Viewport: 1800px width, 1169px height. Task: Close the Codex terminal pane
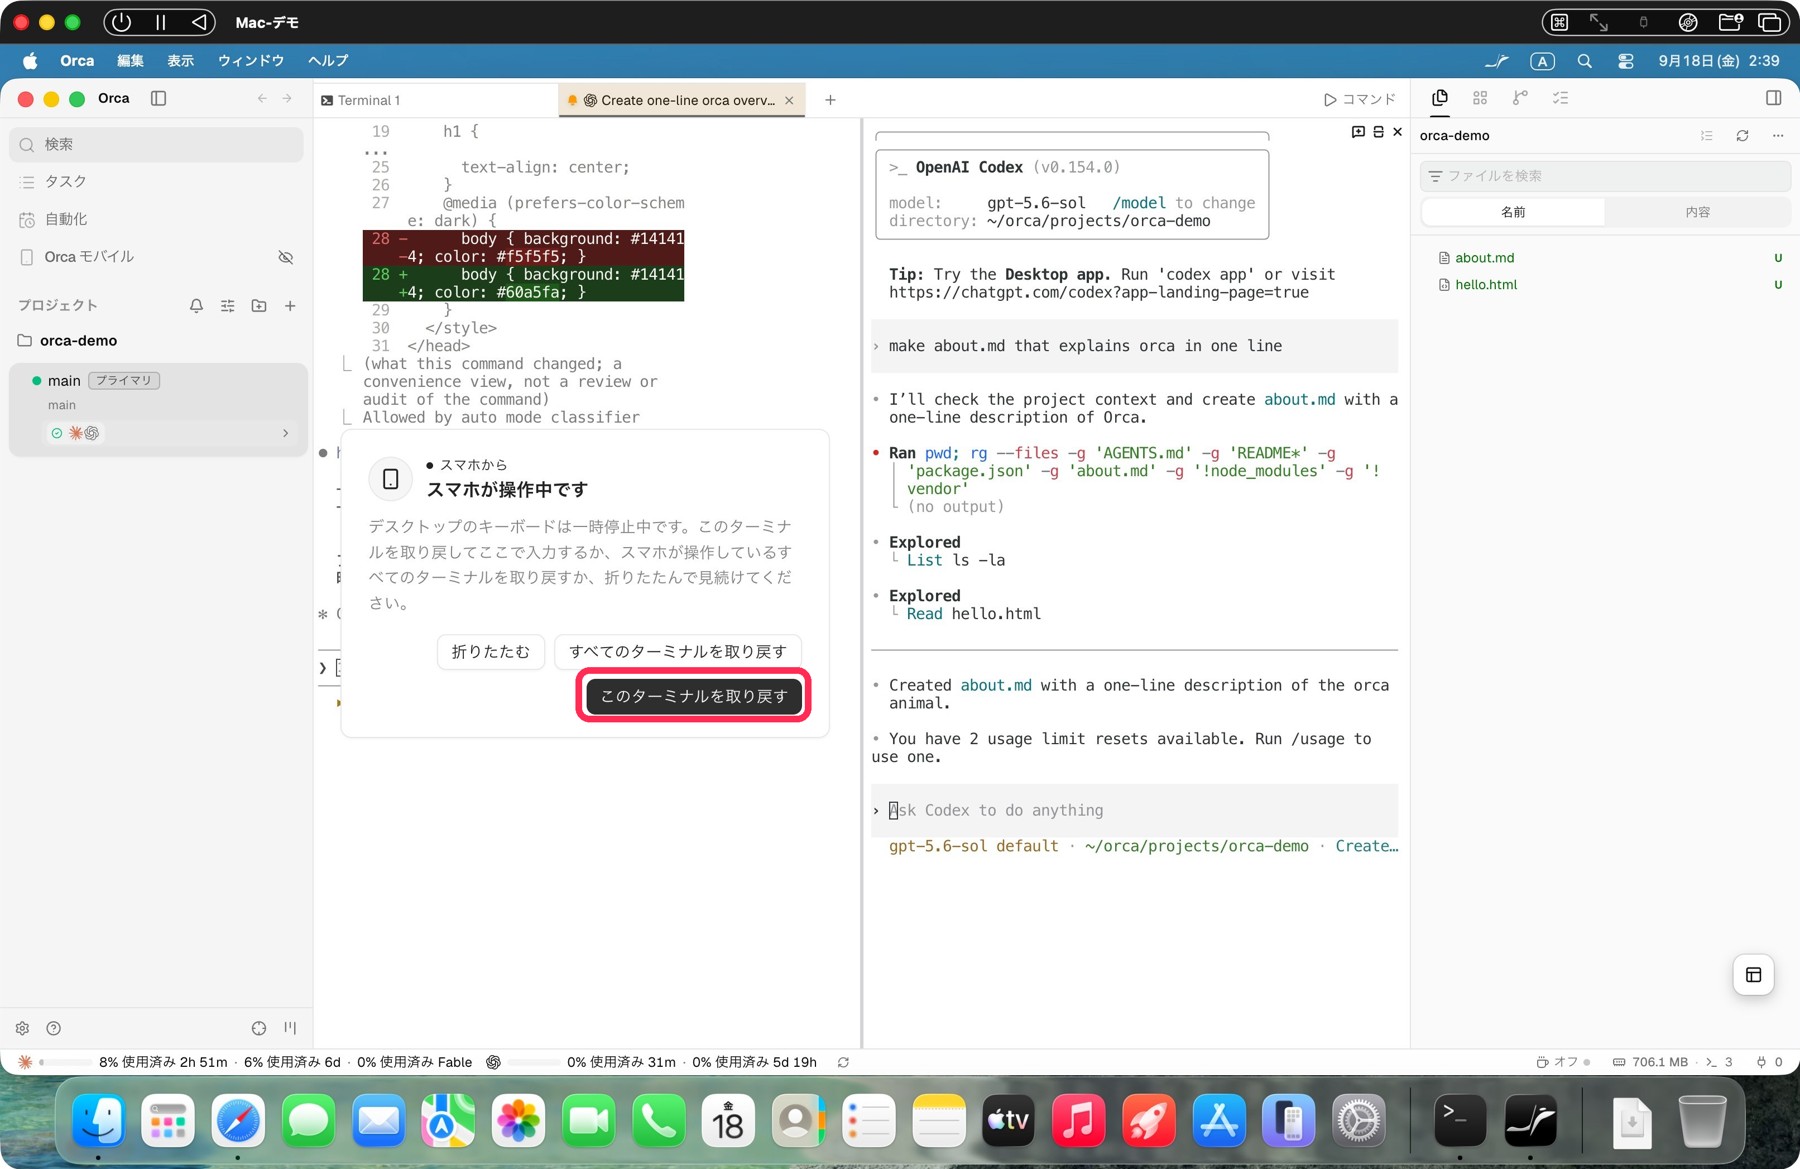[x=1397, y=132]
